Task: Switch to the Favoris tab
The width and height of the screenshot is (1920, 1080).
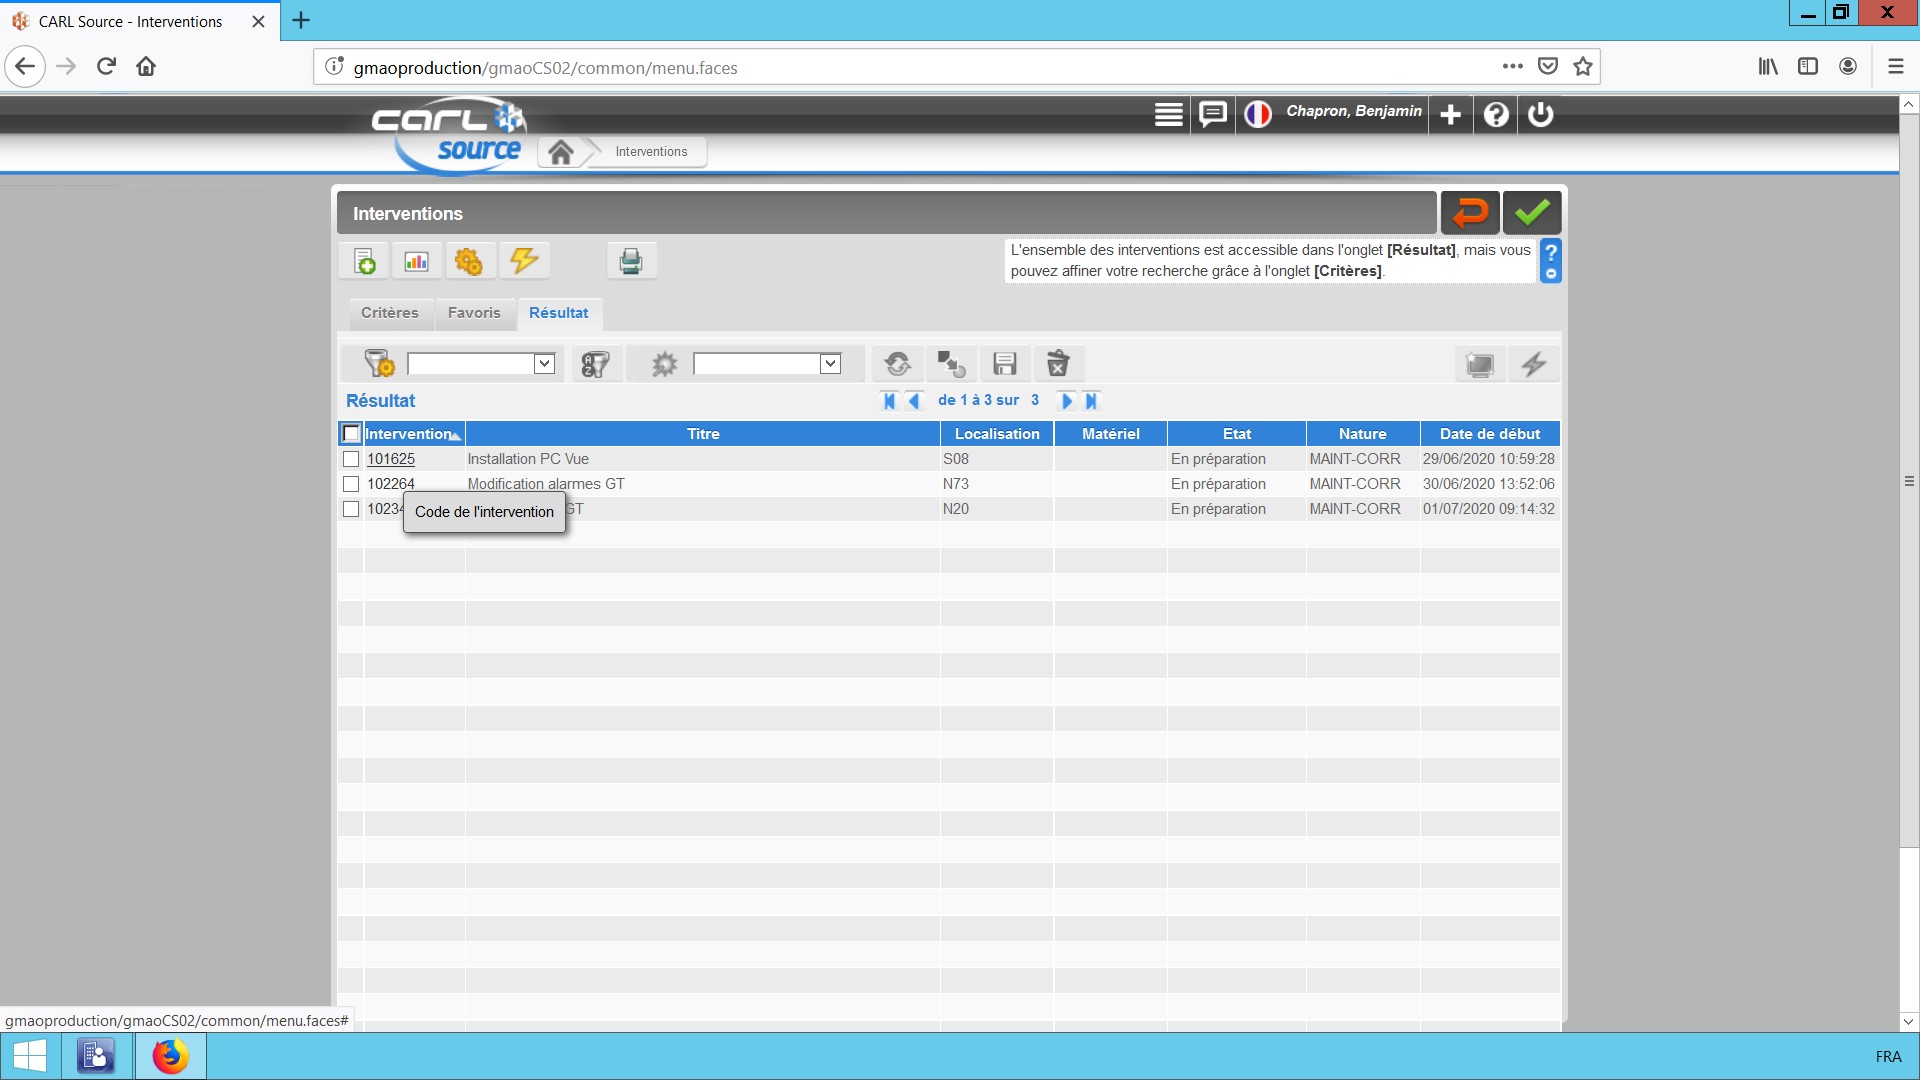Action: point(474,313)
